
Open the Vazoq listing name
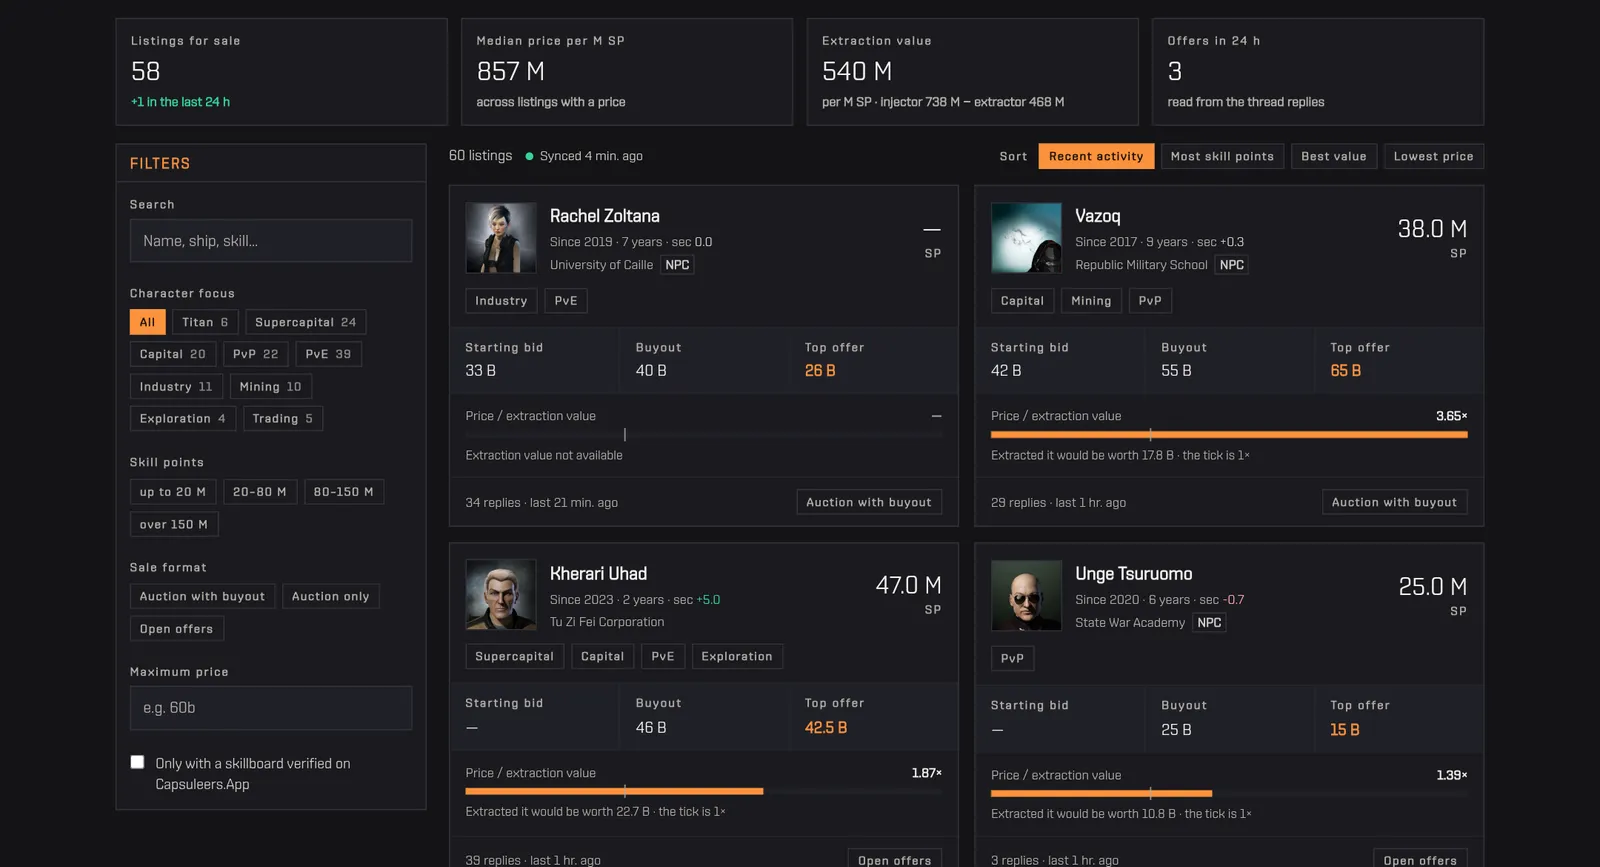tap(1098, 216)
